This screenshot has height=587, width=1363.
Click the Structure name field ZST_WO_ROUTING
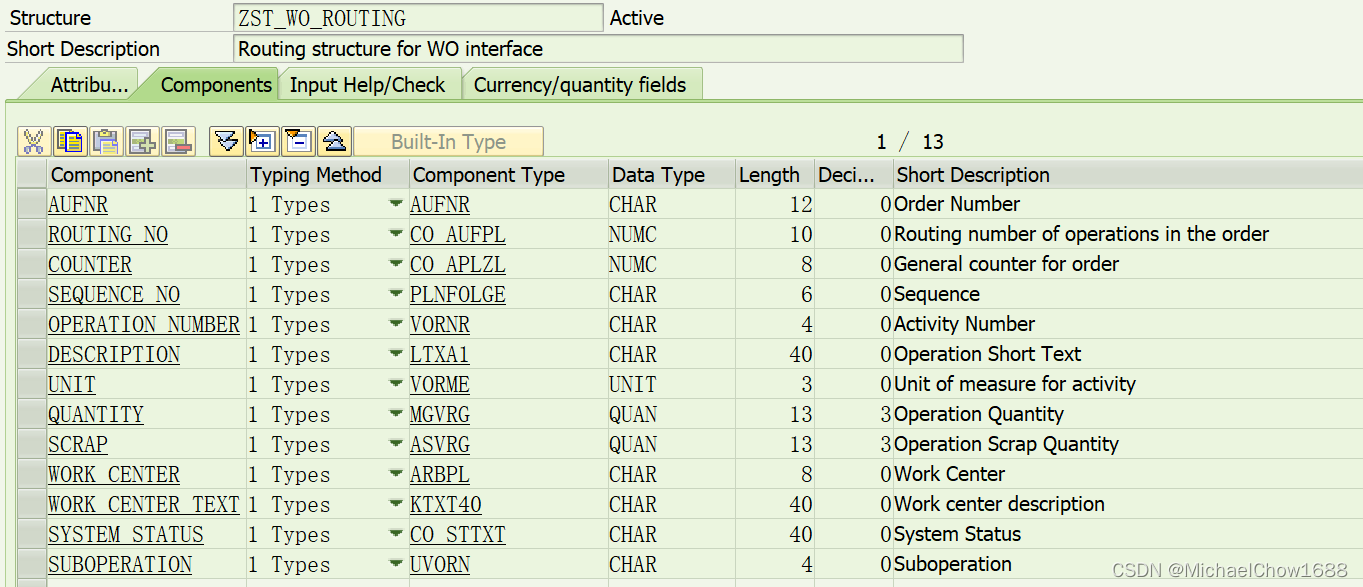(417, 18)
